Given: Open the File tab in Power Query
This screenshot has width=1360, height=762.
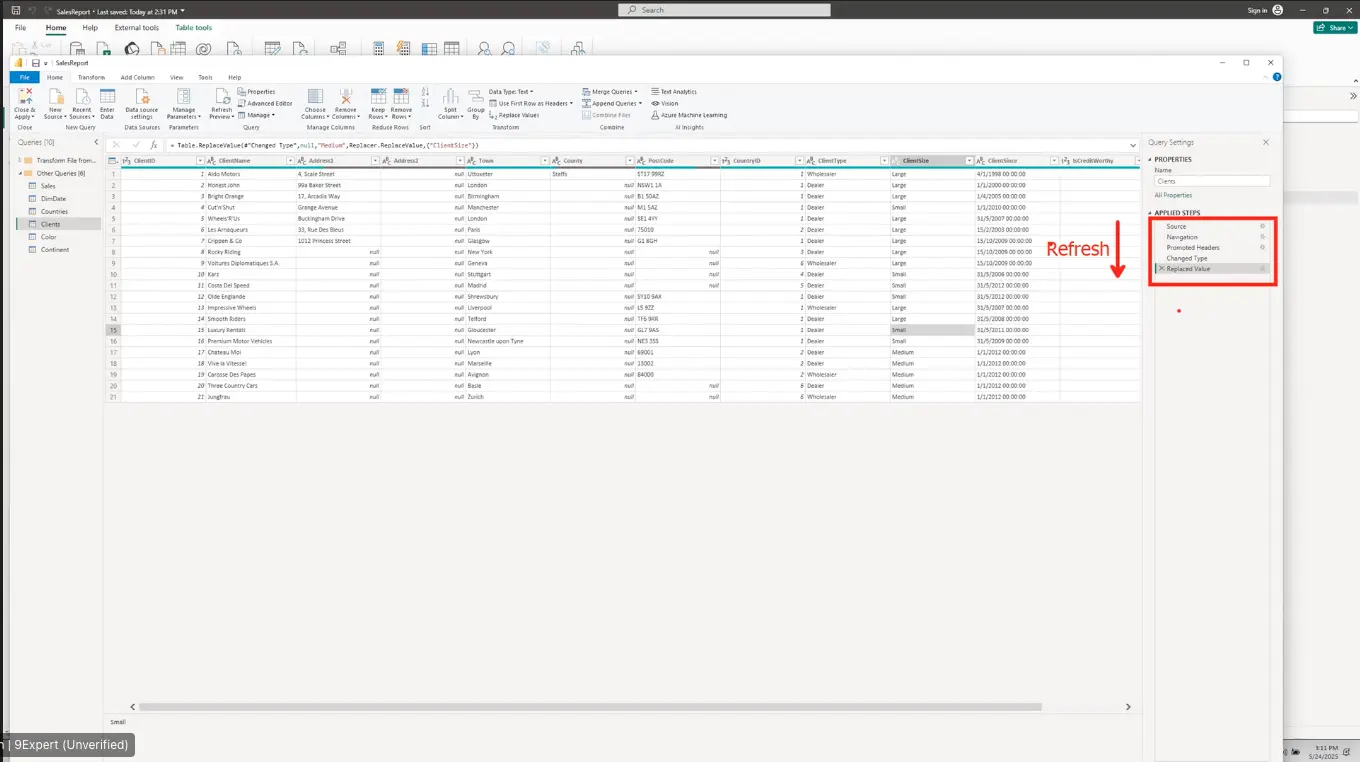Looking at the screenshot, I should click(x=24, y=77).
